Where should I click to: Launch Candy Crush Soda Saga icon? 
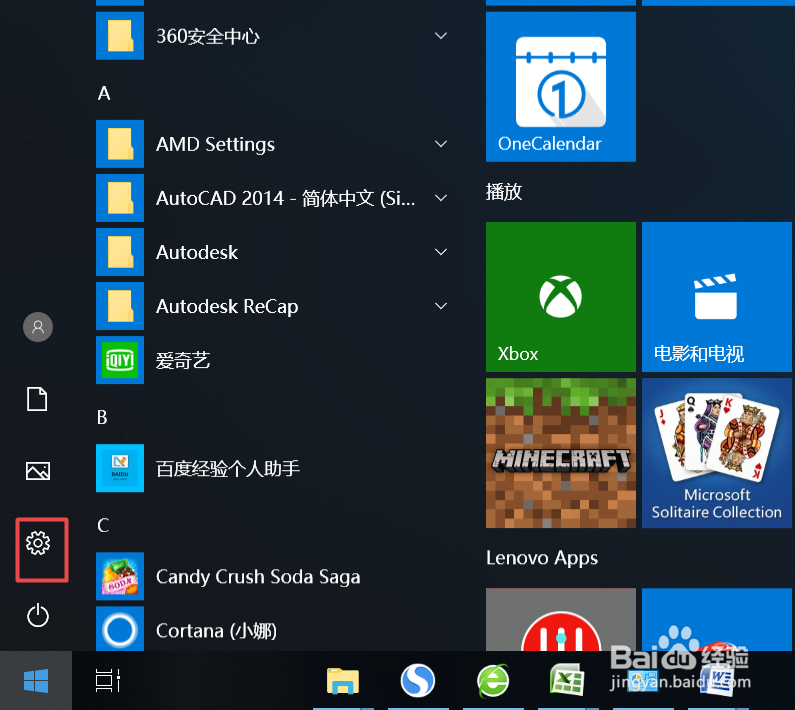[120, 576]
